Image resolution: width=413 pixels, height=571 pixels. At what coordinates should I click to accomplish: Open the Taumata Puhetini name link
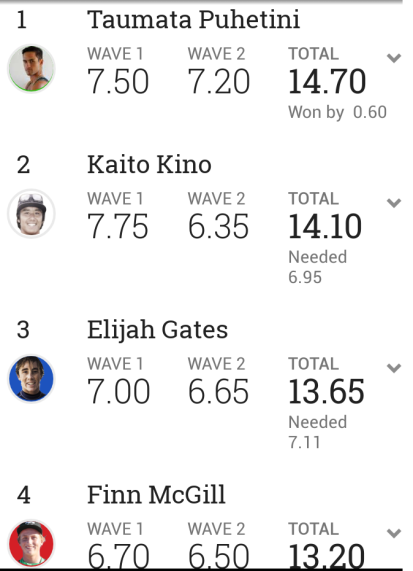click(193, 19)
